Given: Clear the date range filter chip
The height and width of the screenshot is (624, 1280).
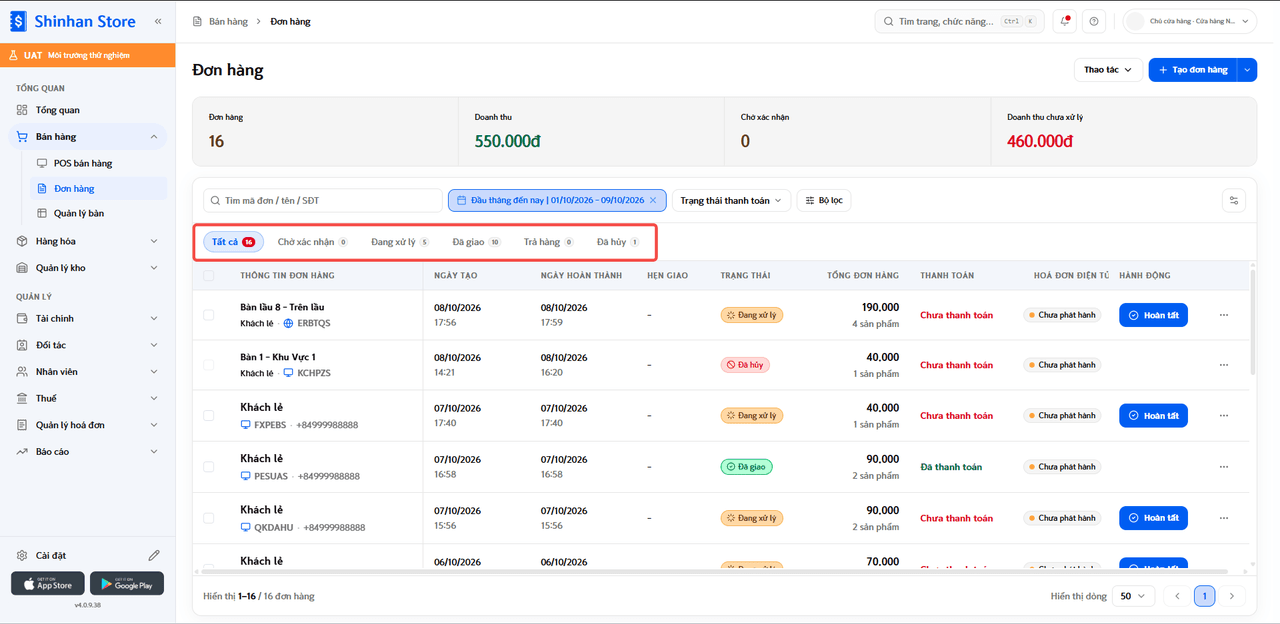Looking at the screenshot, I should pos(653,200).
